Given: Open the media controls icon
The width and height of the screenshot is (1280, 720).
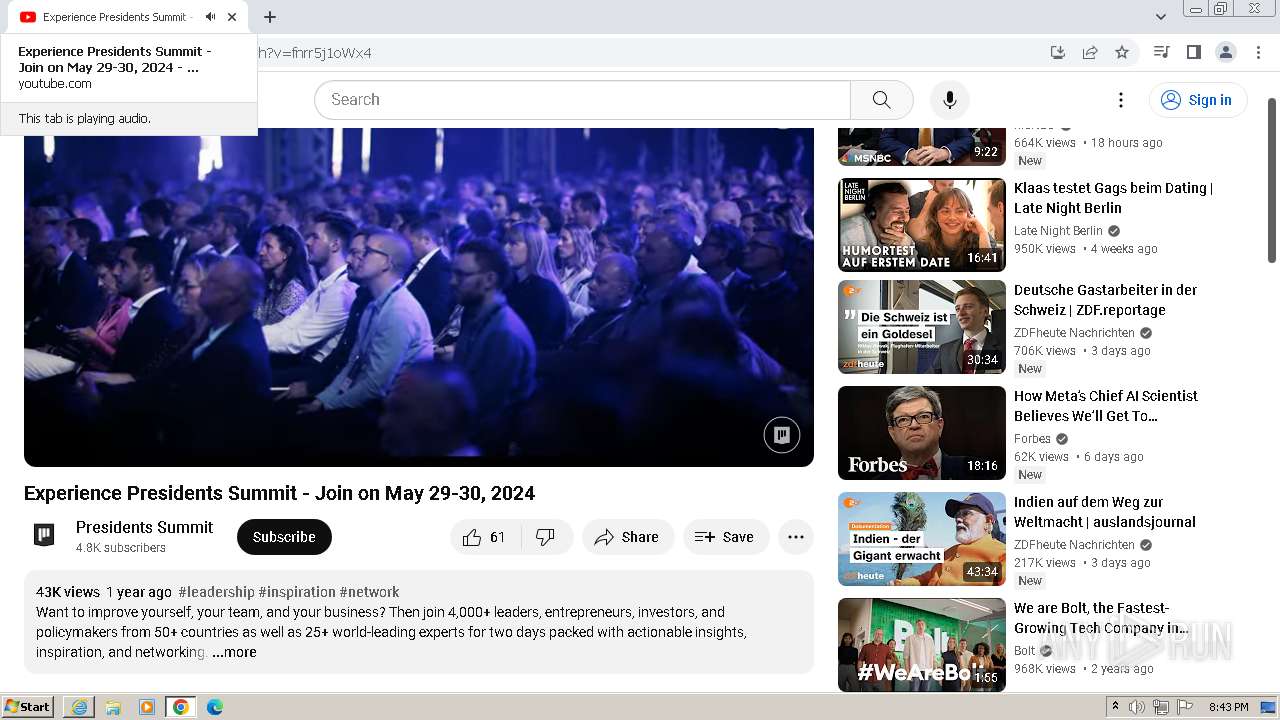Looking at the screenshot, I should click(1162, 52).
